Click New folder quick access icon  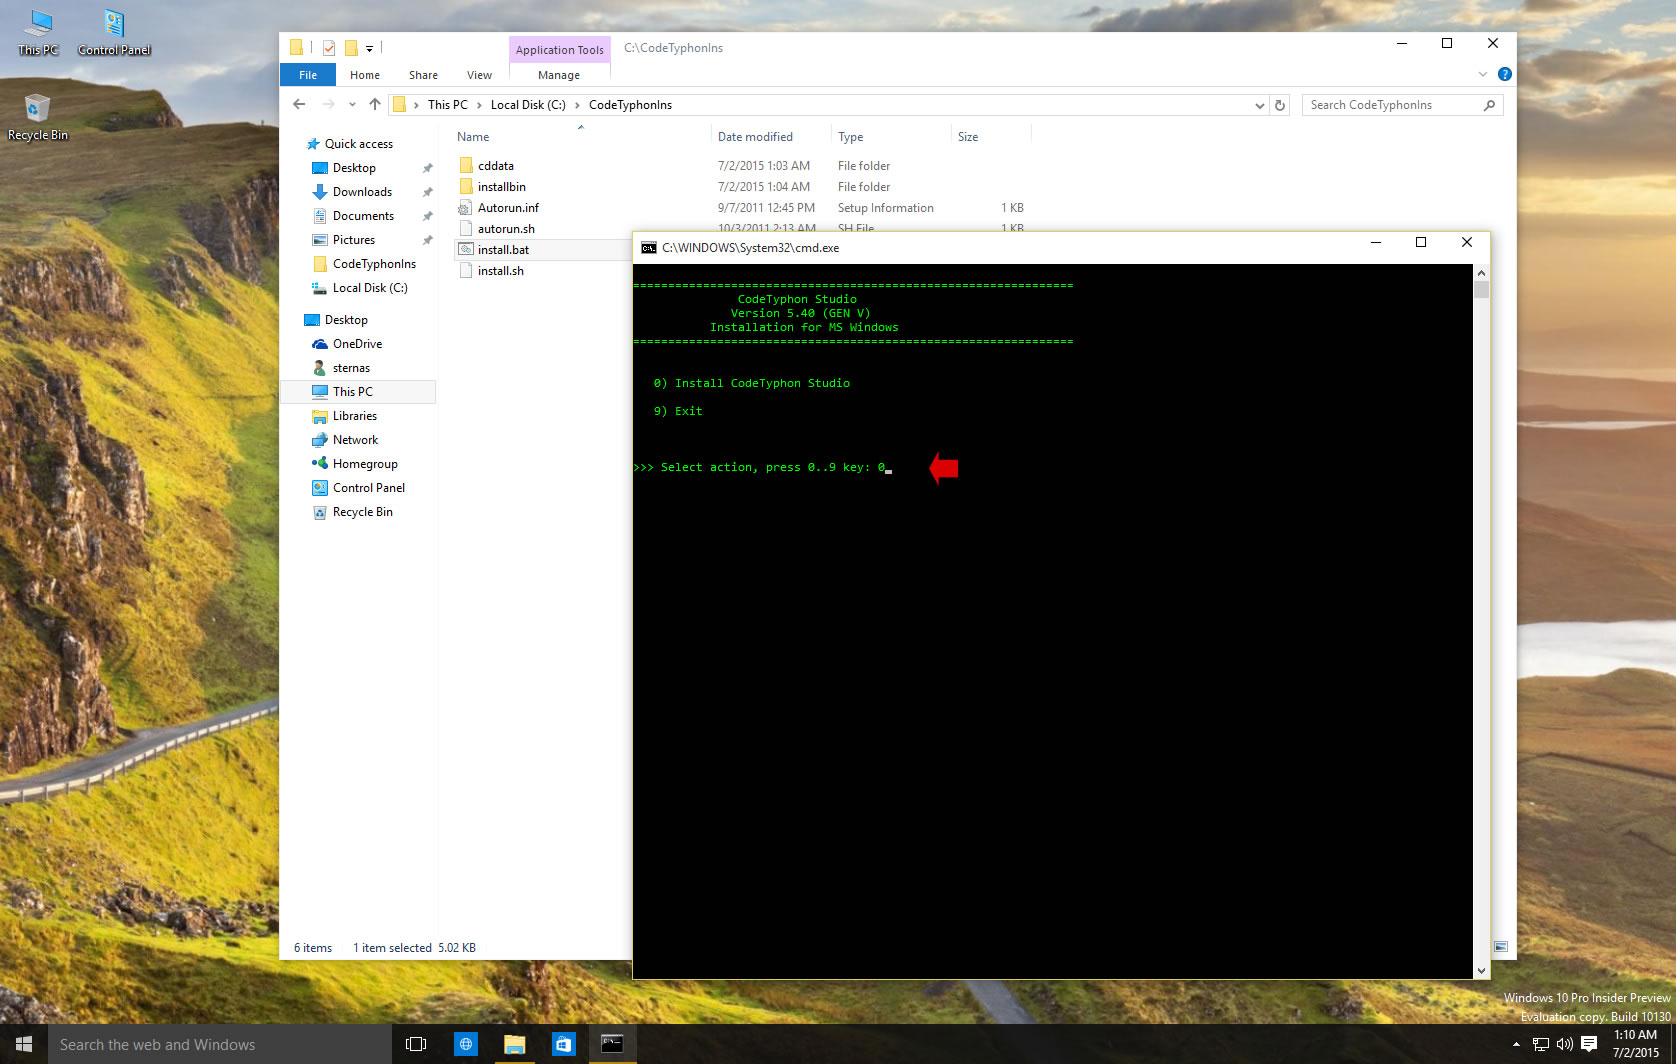click(351, 48)
